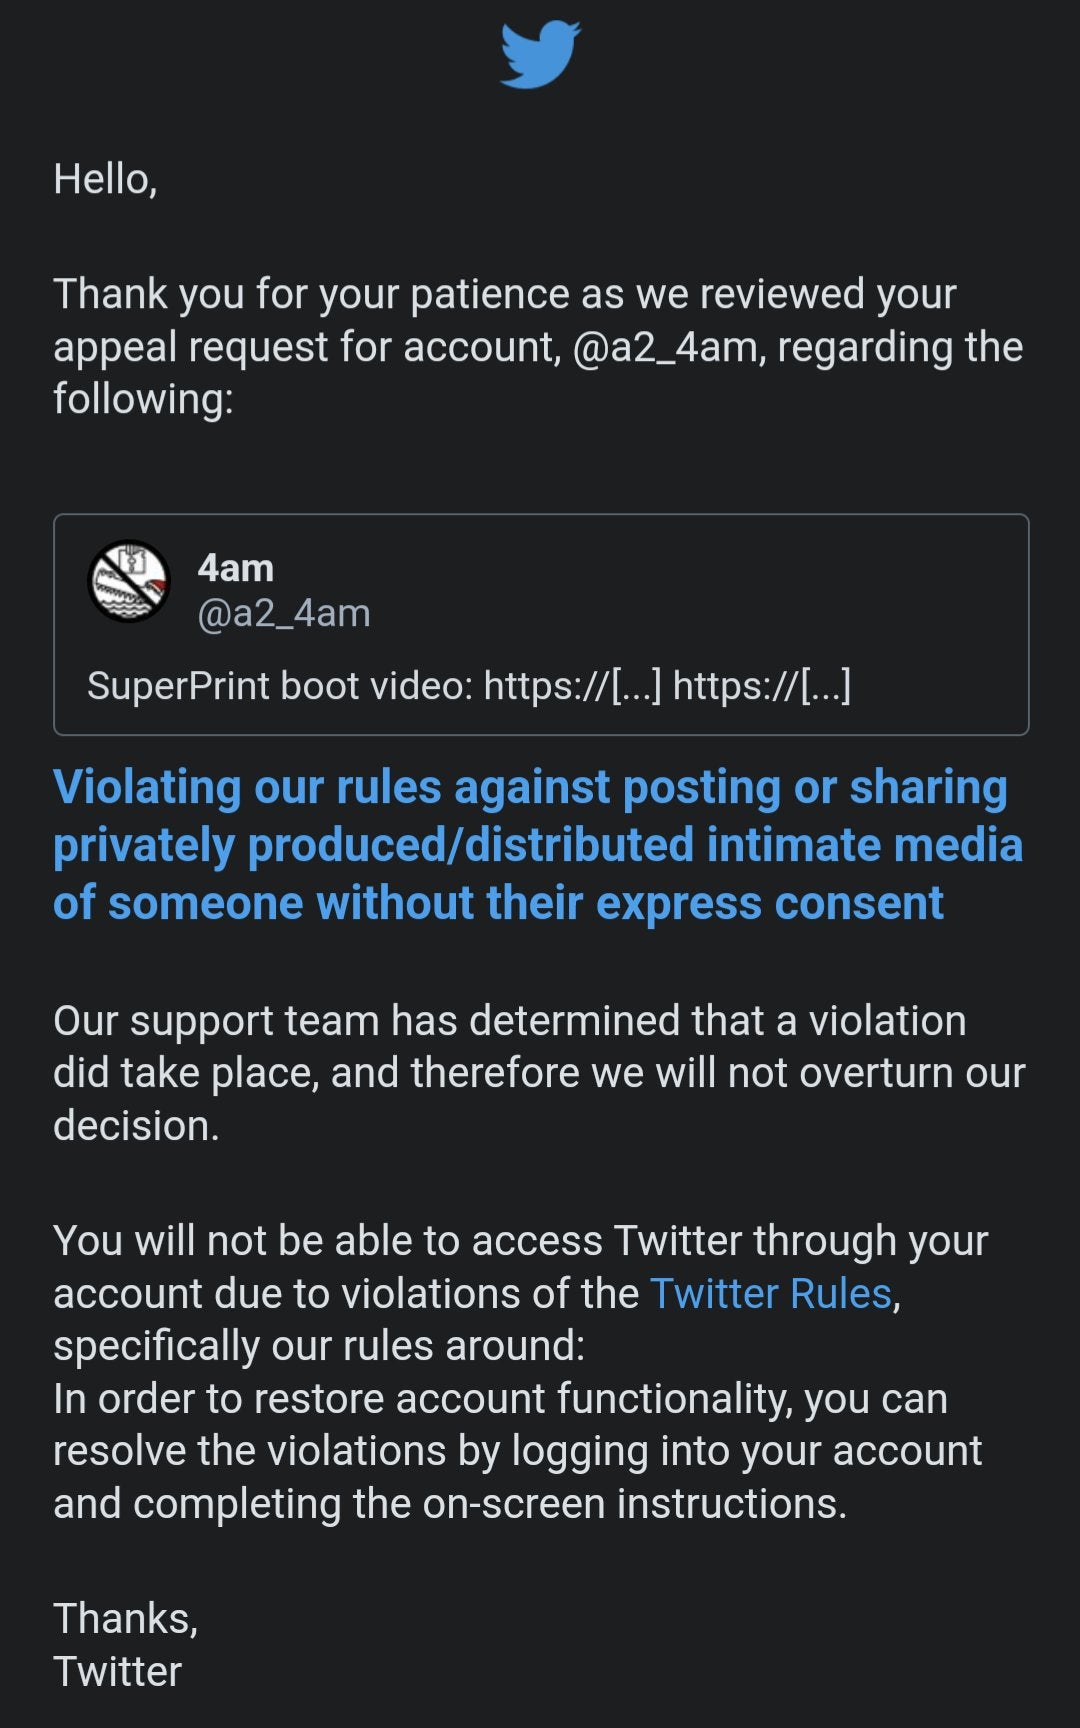This screenshot has width=1080, height=1728.
Task: Click @a2_4am handle in tweet card
Action: (x=284, y=613)
